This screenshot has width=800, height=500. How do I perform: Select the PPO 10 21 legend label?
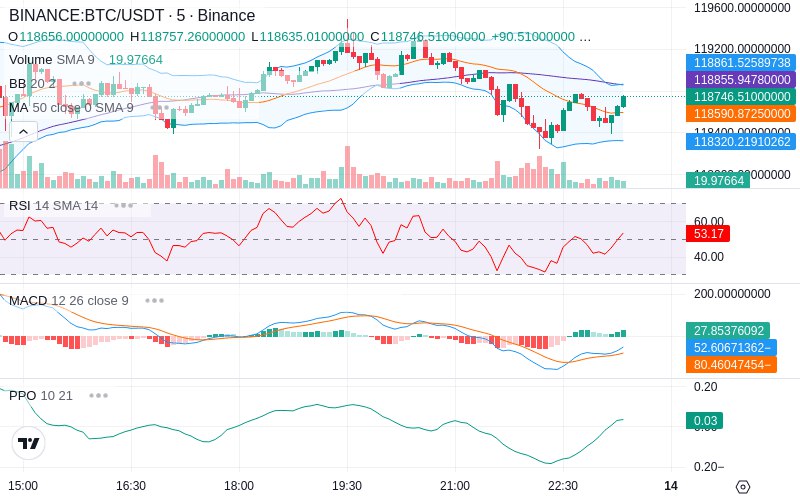[41, 395]
